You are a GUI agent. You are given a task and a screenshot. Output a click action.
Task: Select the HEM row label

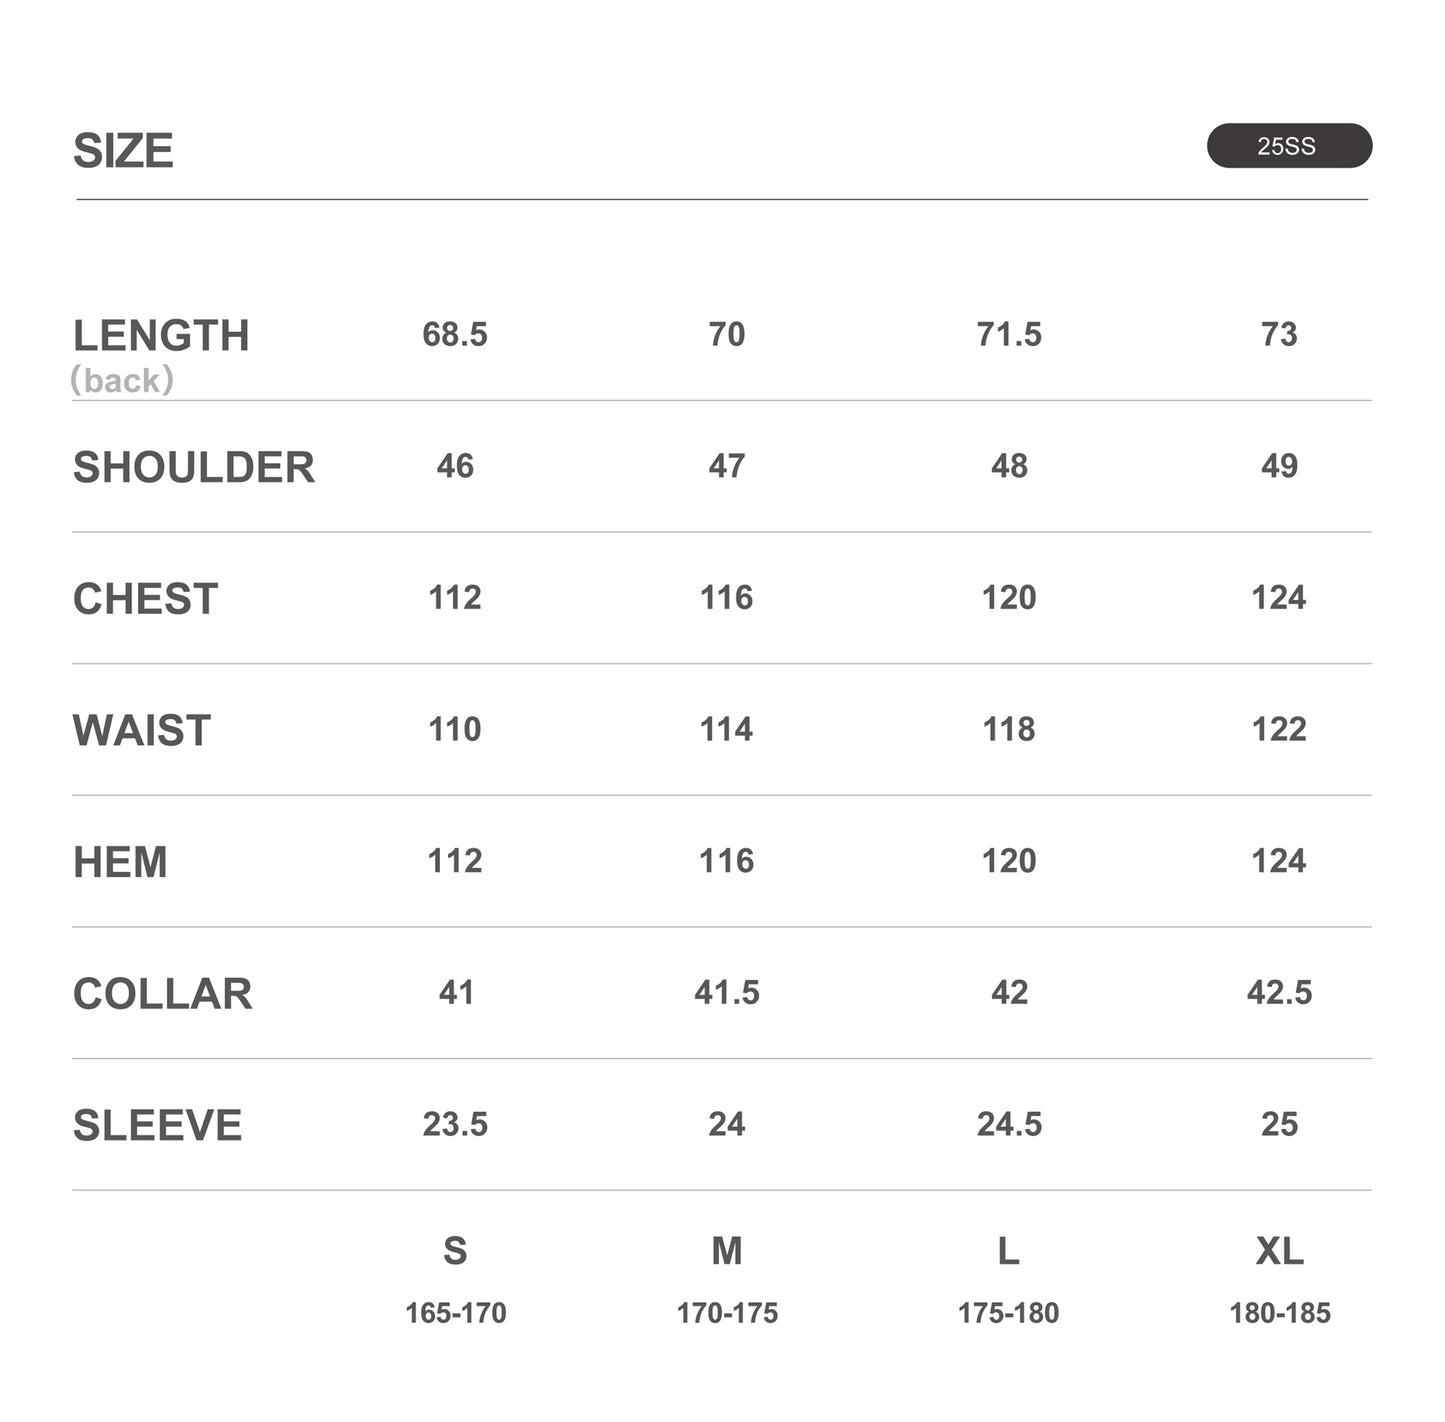[x=120, y=862]
